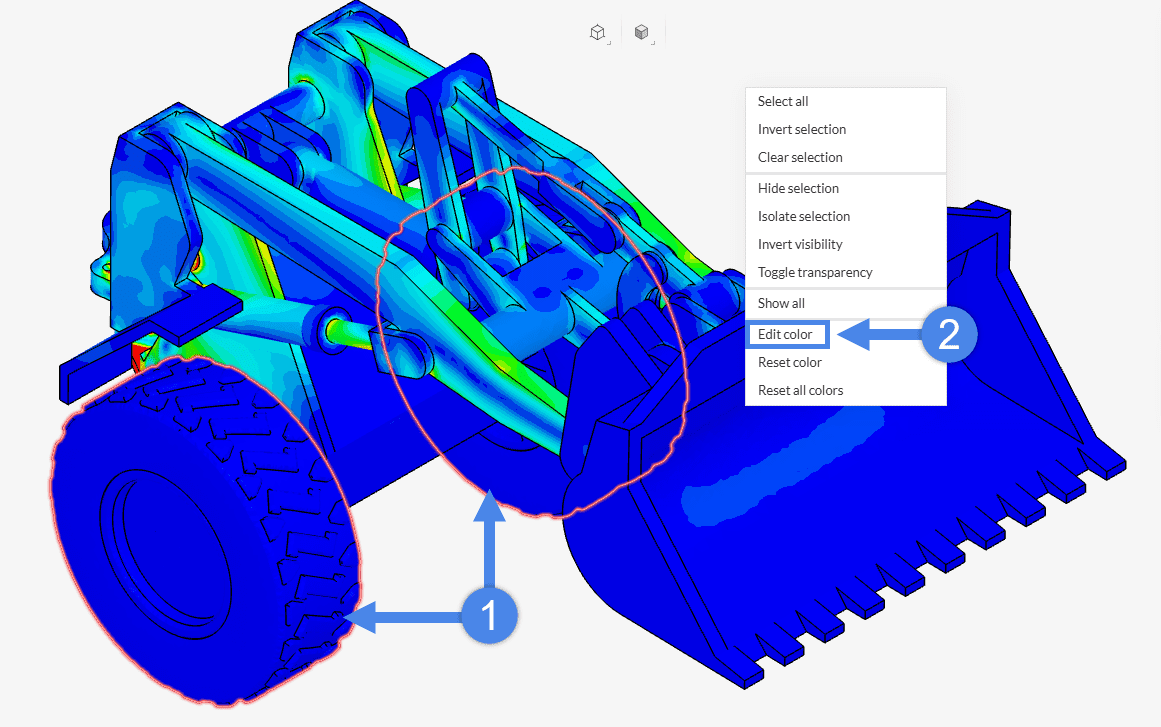
Task: Click 'Invert selection' in the context menu
Action: [x=802, y=129]
